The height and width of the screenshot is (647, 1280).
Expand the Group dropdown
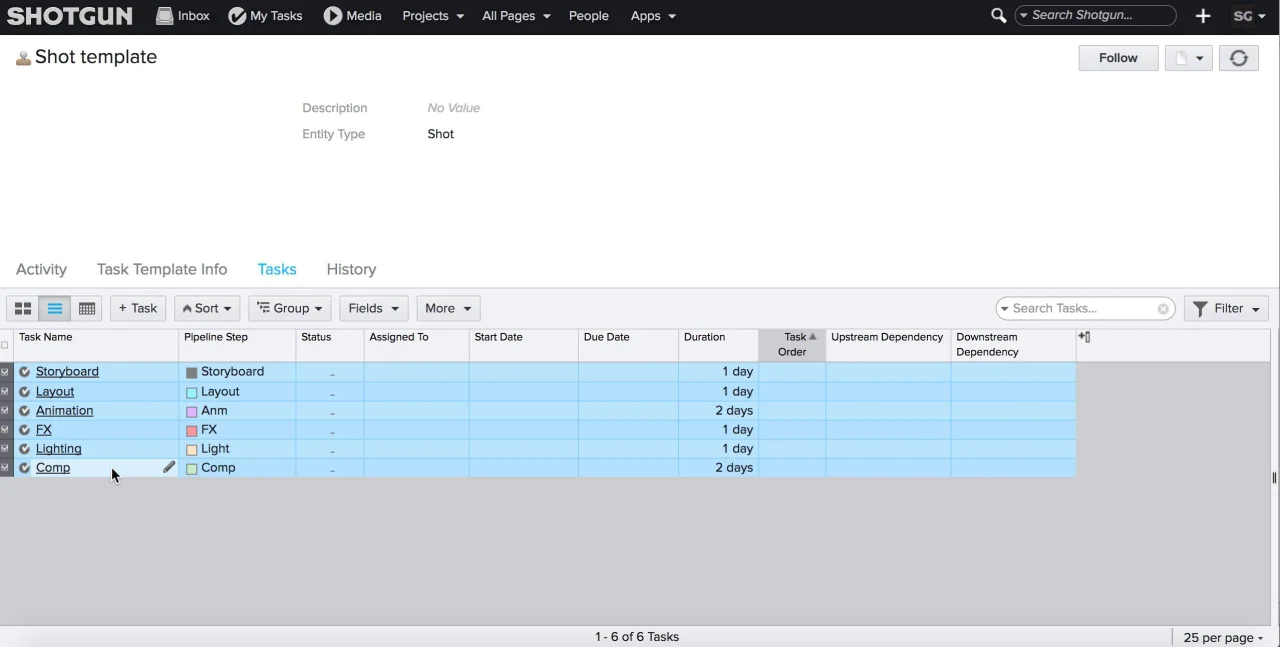point(289,309)
